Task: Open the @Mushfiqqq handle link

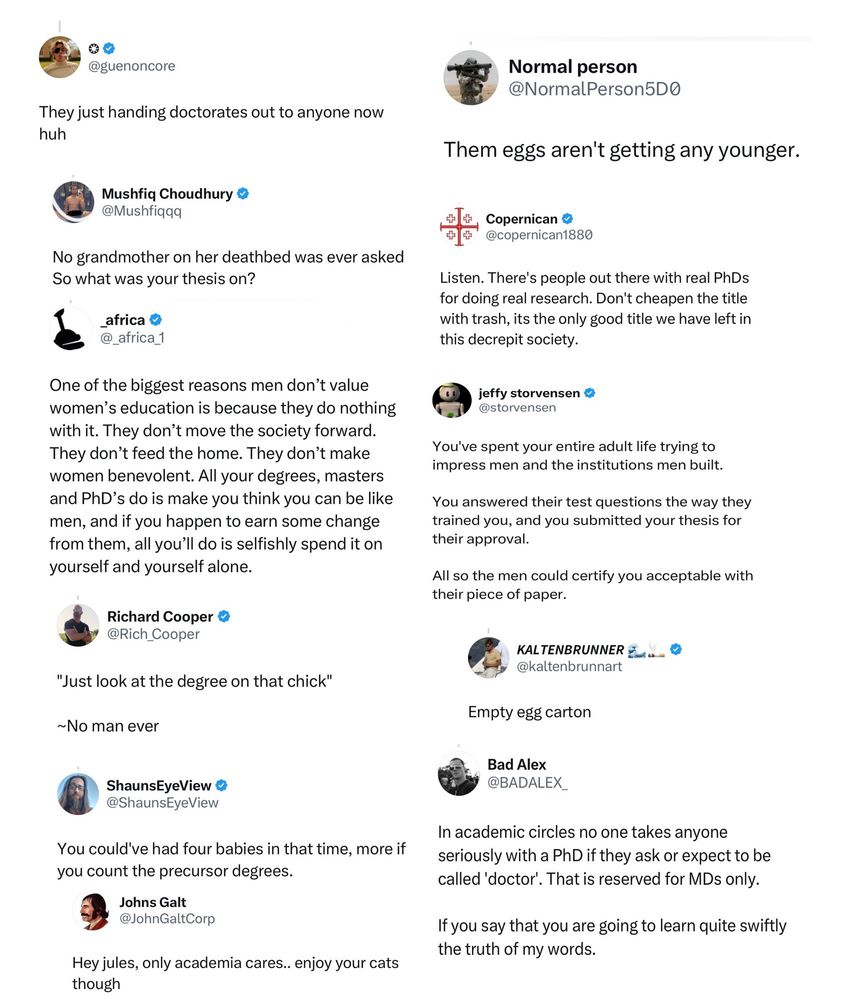Action: coord(142,211)
